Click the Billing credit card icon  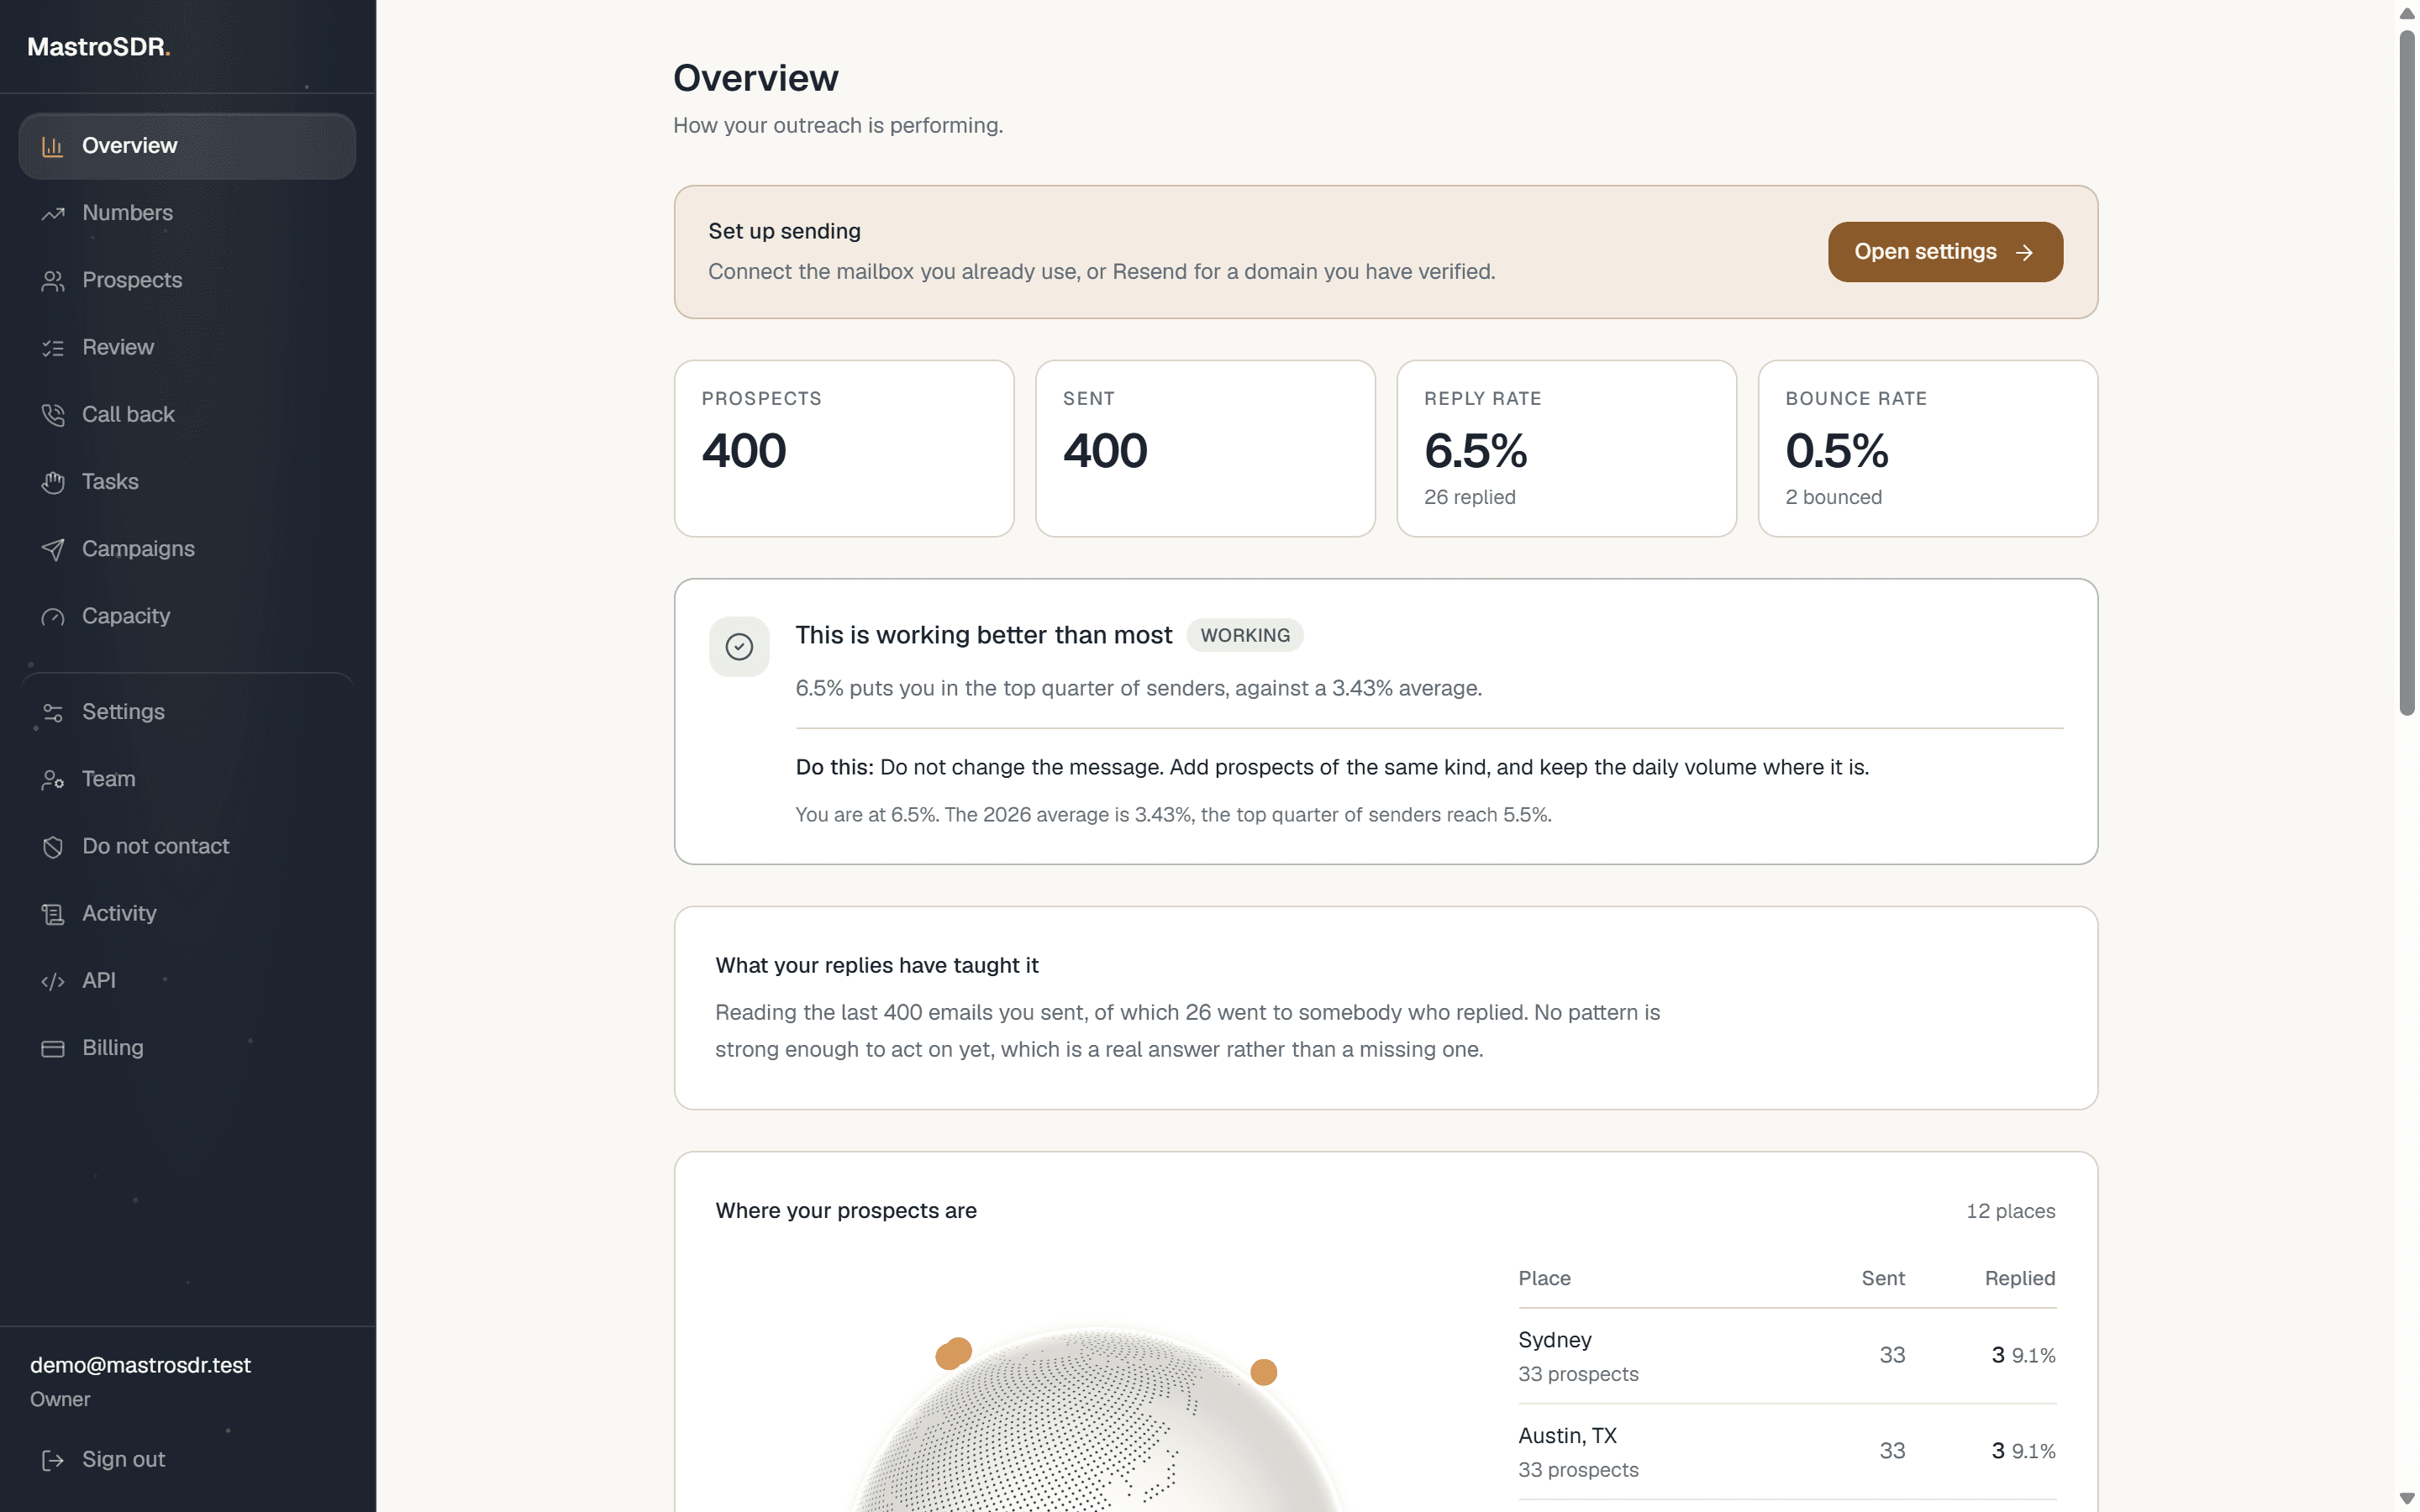pos(52,1048)
